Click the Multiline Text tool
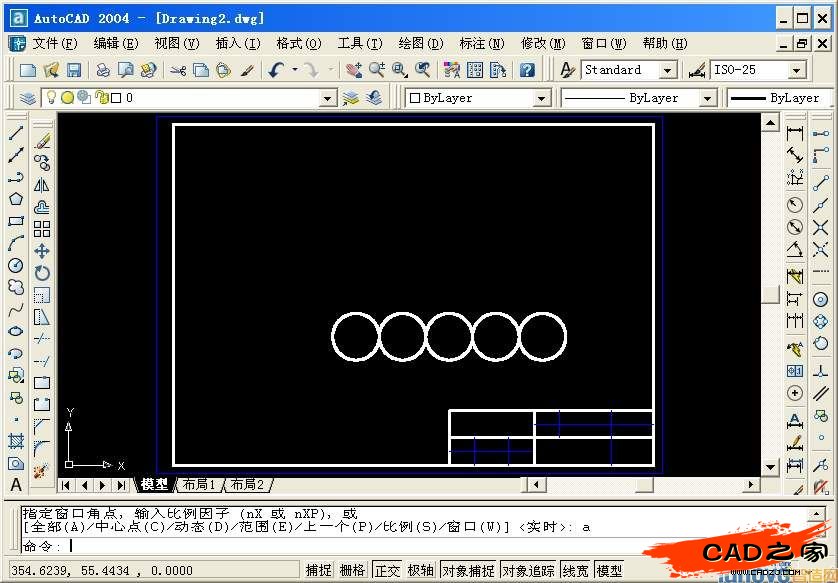838x583 pixels. pos(16,485)
